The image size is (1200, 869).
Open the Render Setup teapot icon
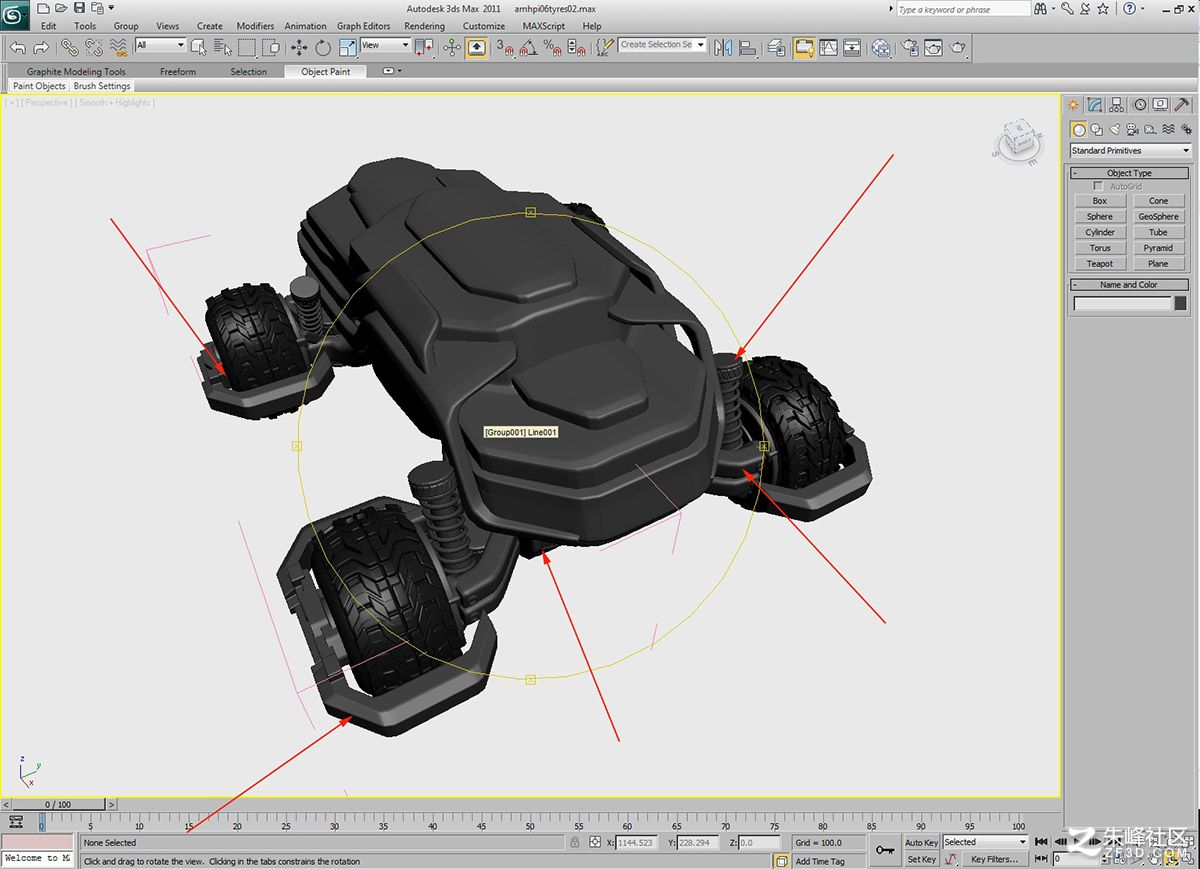pos(910,47)
